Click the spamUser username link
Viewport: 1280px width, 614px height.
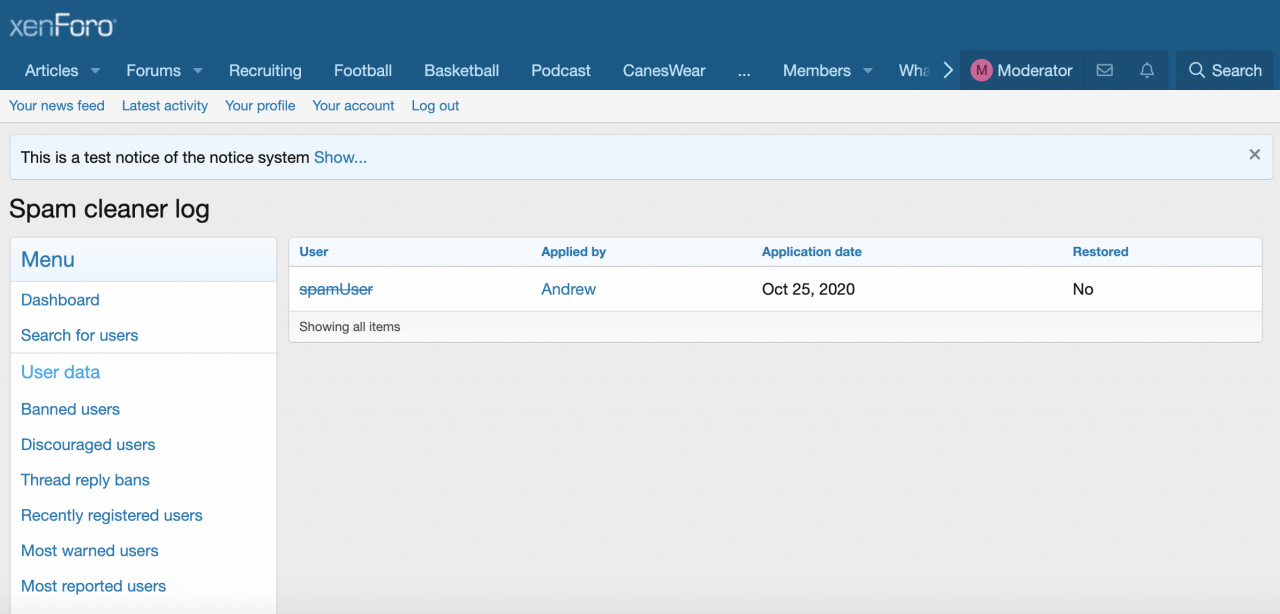coord(336,289)
